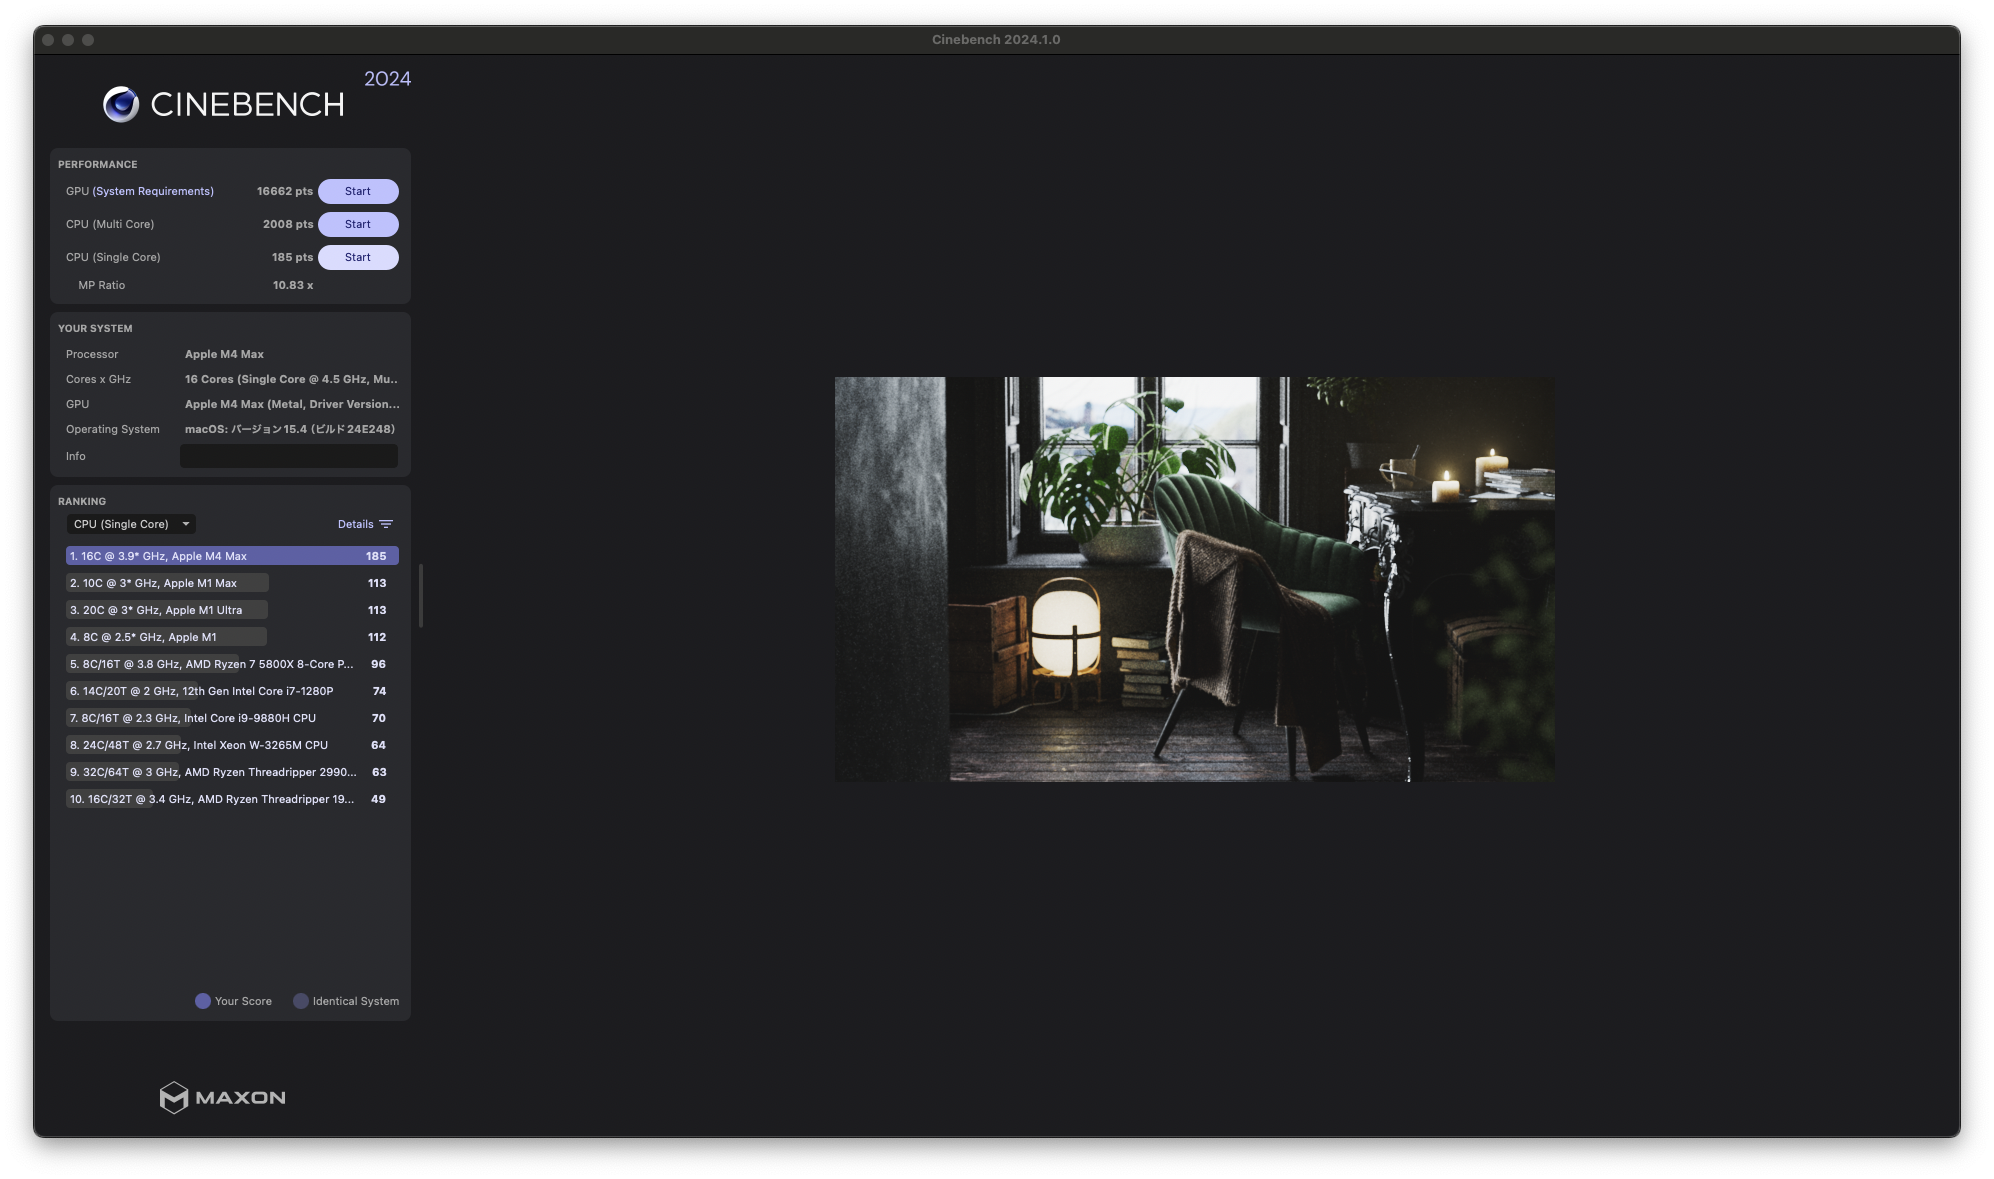Select the Threadripper 2990 ranking row
1994x1179 pixels.
232,772
